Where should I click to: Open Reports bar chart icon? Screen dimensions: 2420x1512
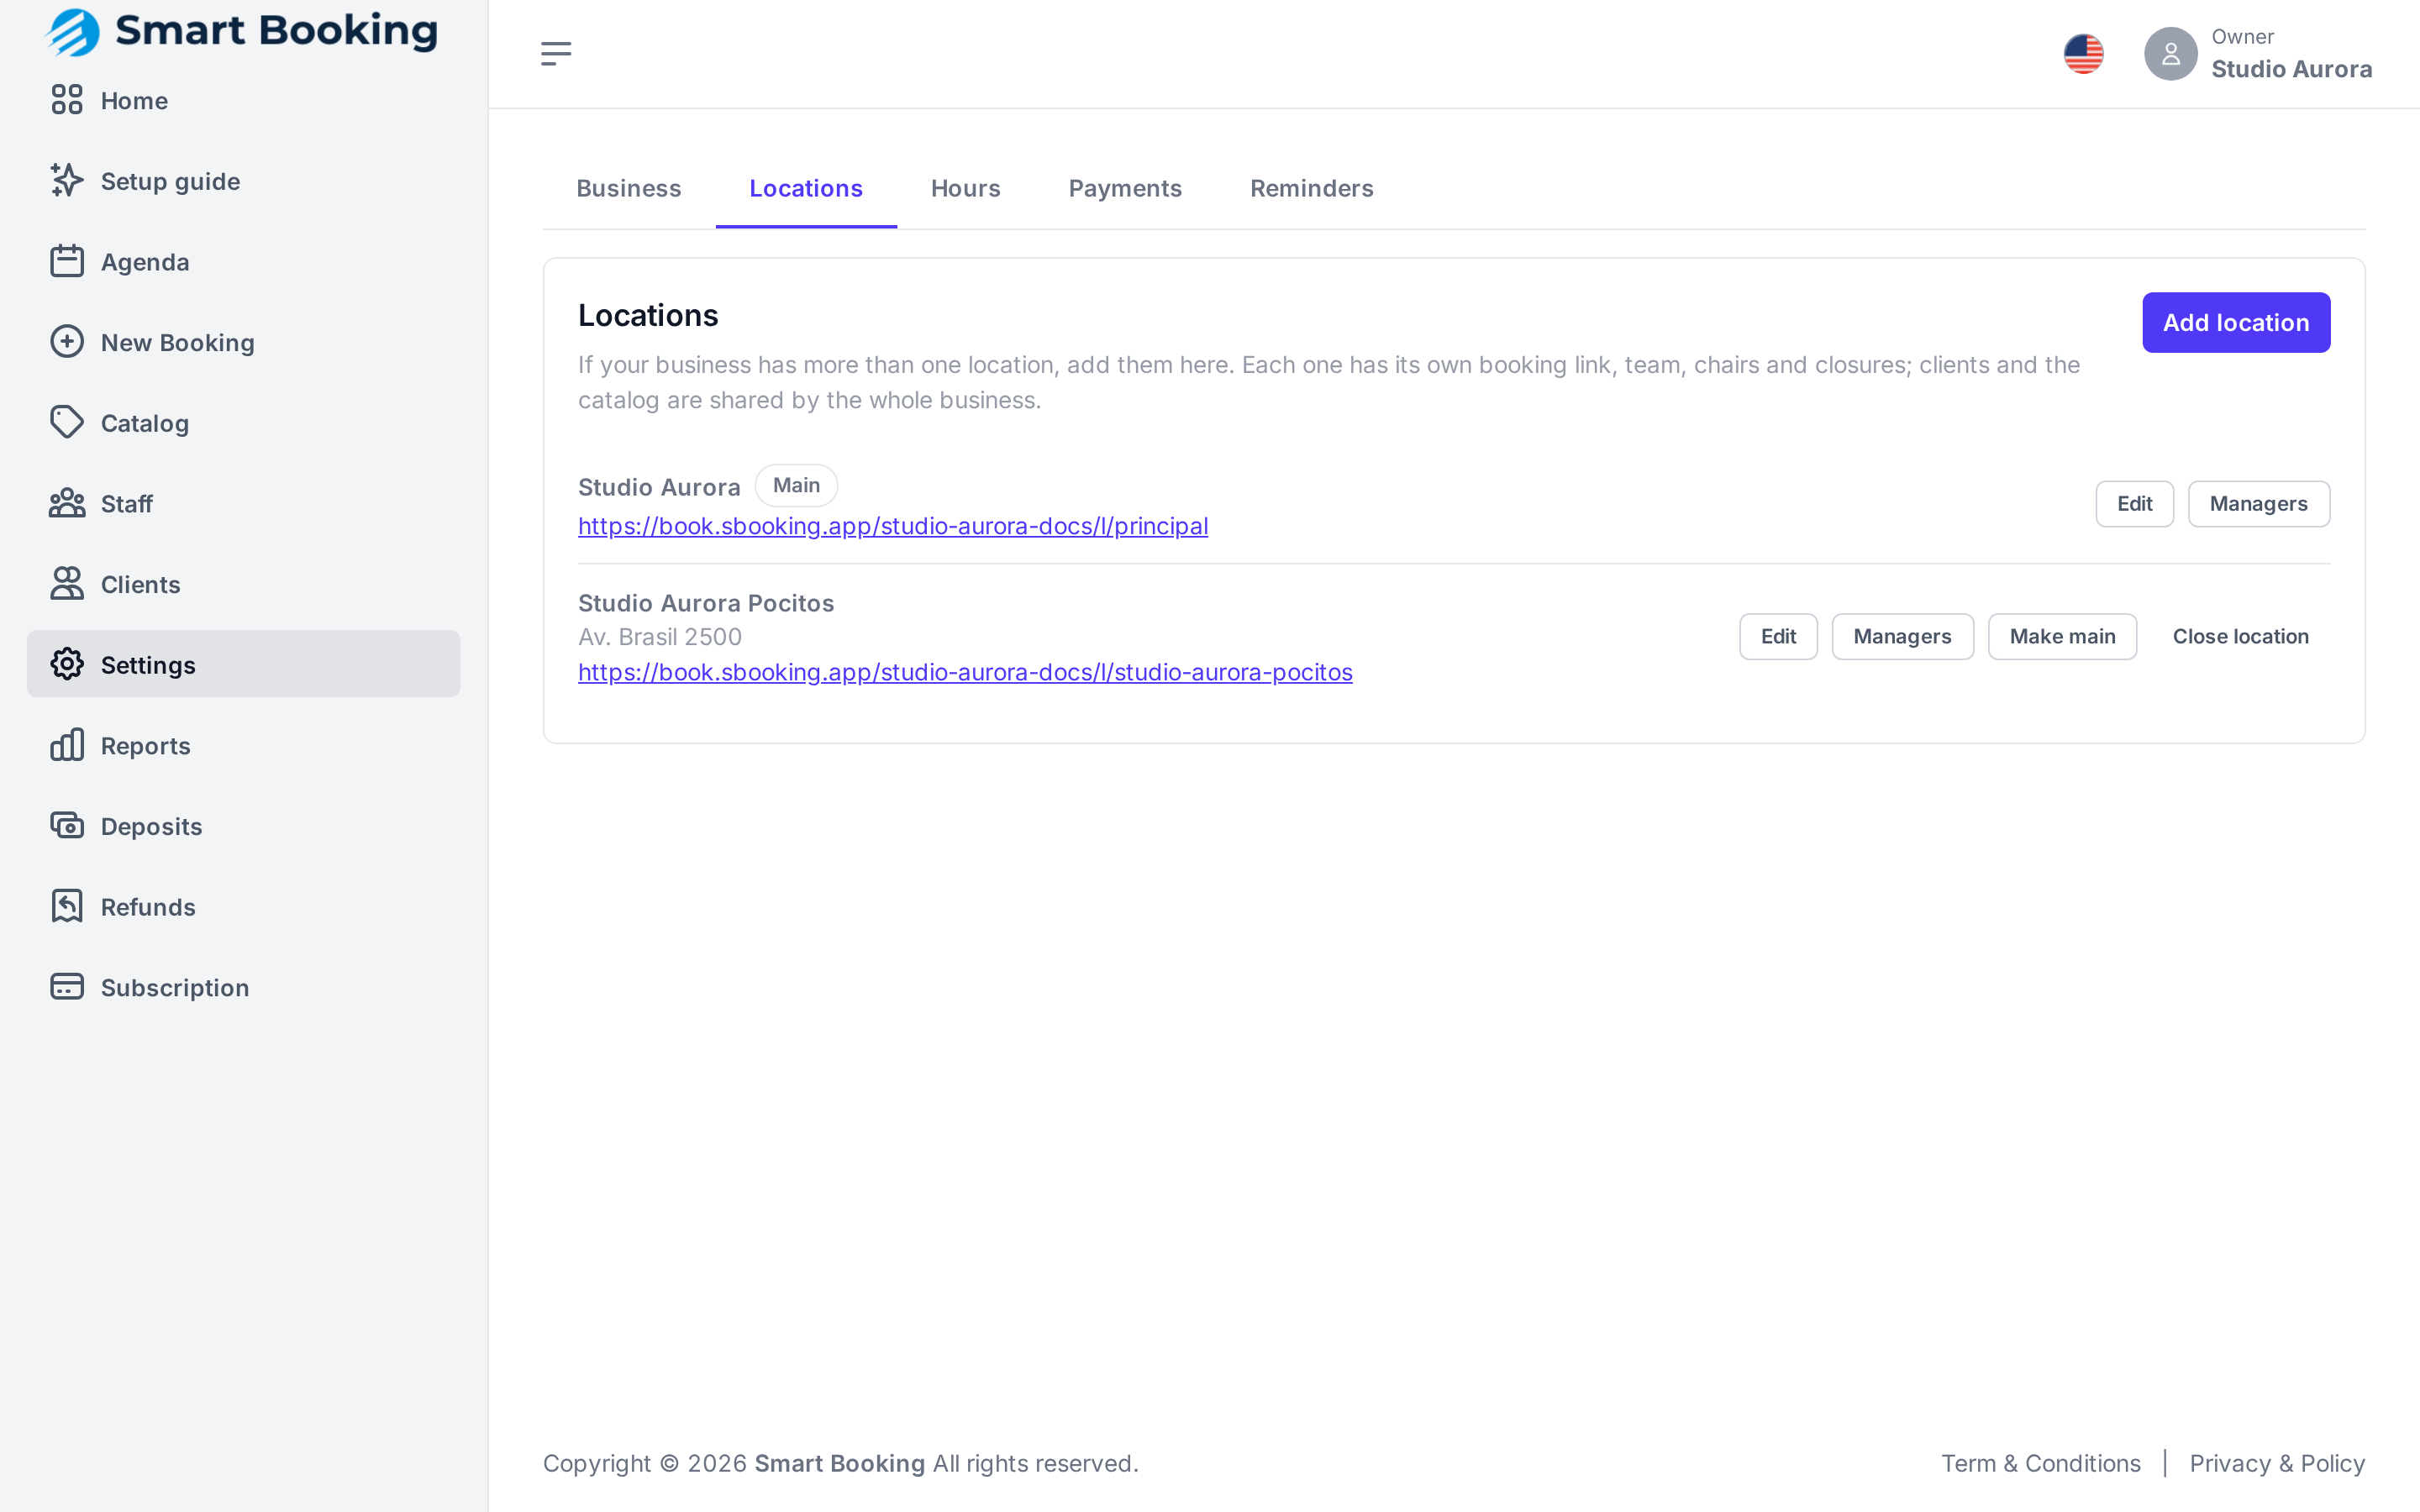pyautogui.click(x=67, y=745)
